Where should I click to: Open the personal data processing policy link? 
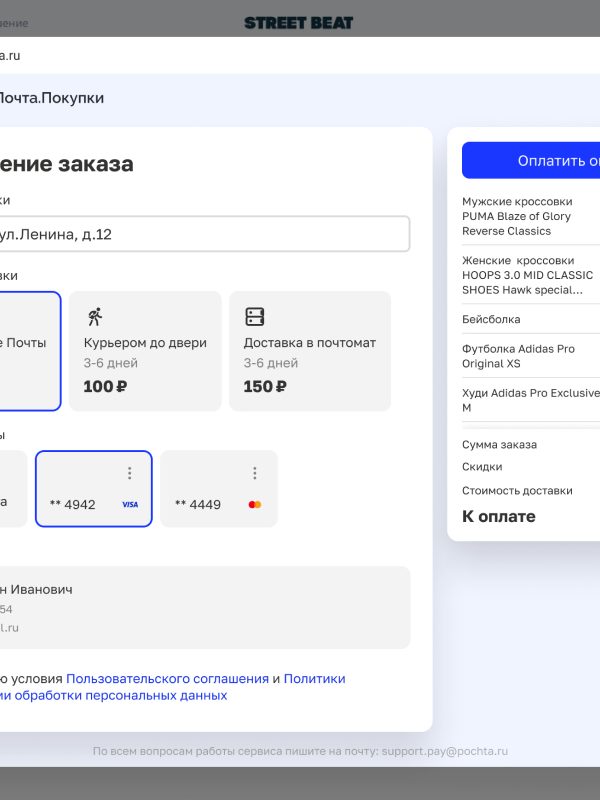point(120,695)
